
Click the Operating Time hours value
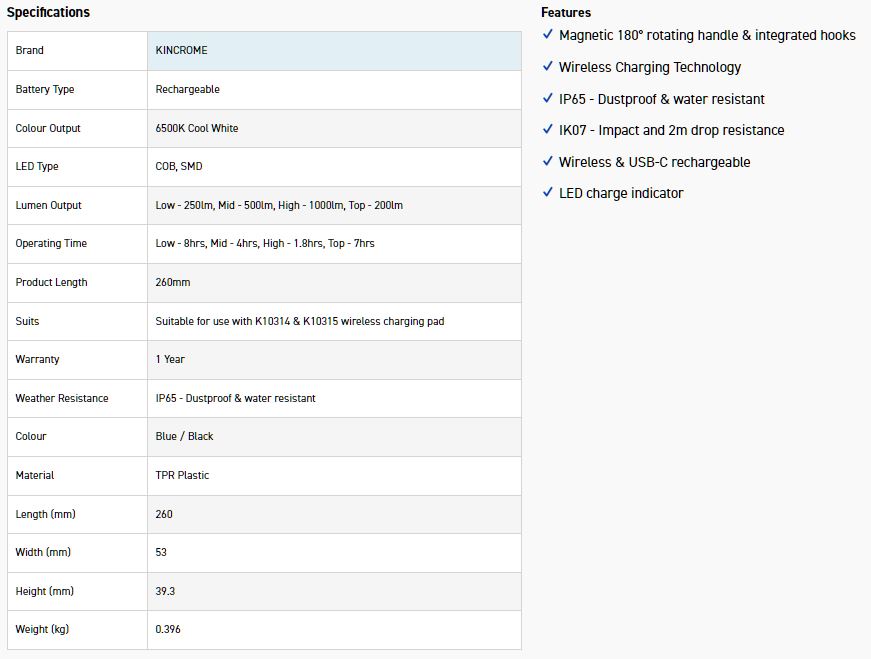pyautogui.click(x=265, y=243)
